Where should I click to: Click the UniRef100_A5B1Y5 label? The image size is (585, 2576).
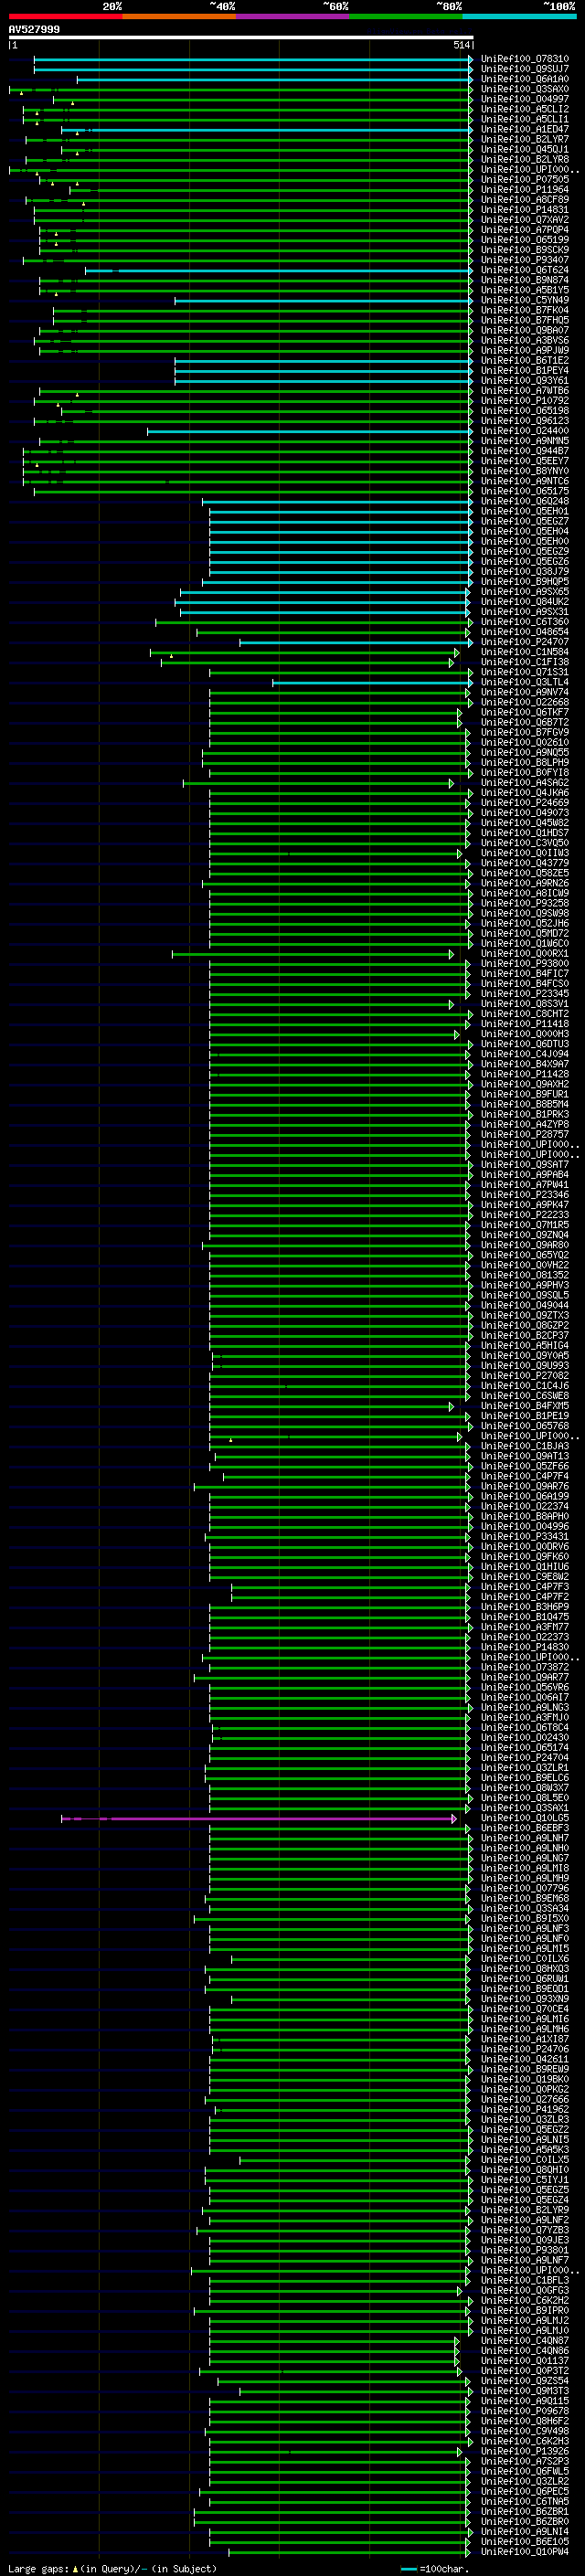(525, 290)
